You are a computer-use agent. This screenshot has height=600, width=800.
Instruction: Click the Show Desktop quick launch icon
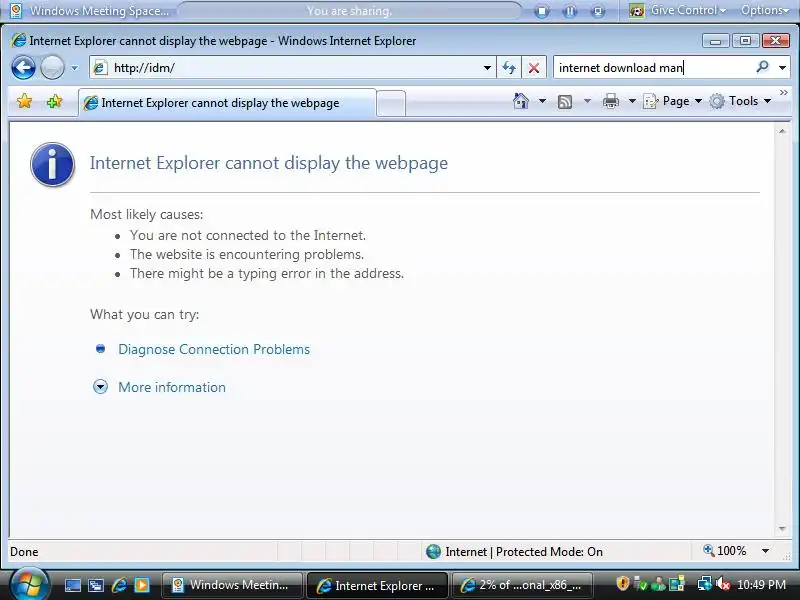click(72, 585)
